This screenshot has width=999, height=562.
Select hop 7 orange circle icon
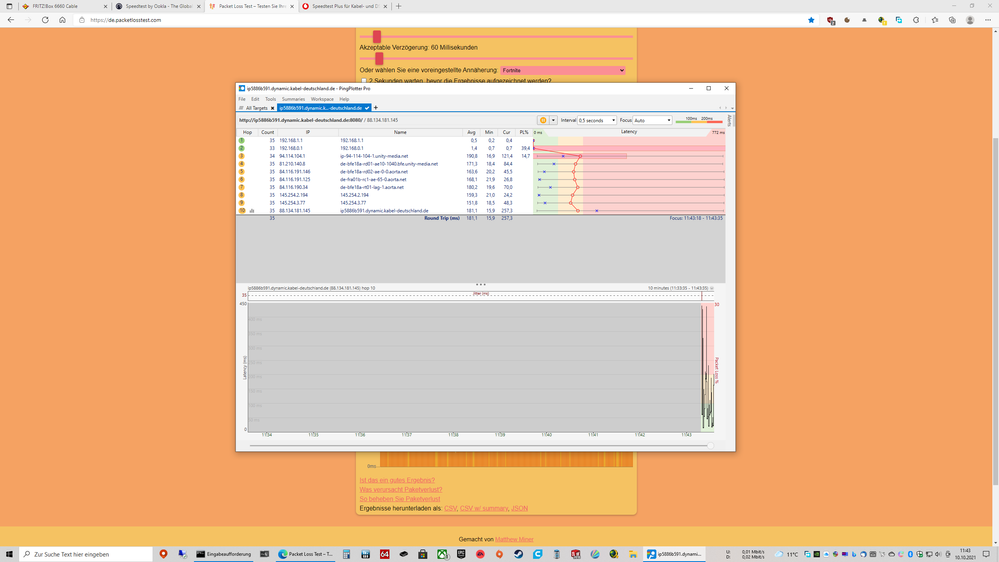coord(241,187)
